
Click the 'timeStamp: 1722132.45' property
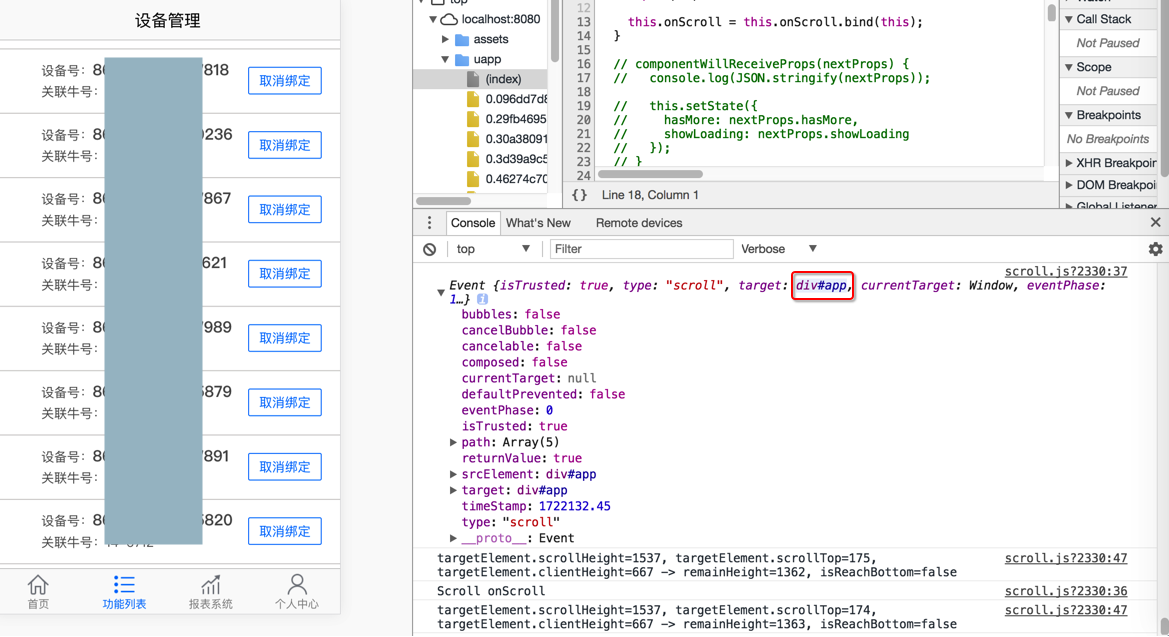(x=536, y=506)
